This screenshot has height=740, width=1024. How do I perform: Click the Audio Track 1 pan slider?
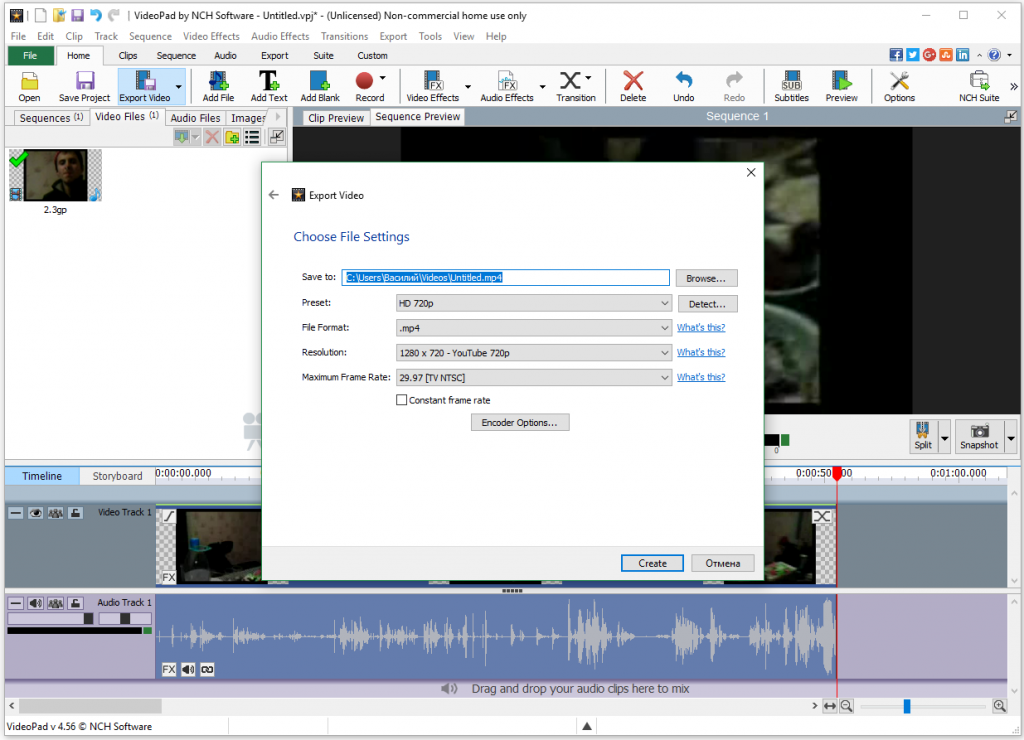pyautogui.click(x=125, y=619)
